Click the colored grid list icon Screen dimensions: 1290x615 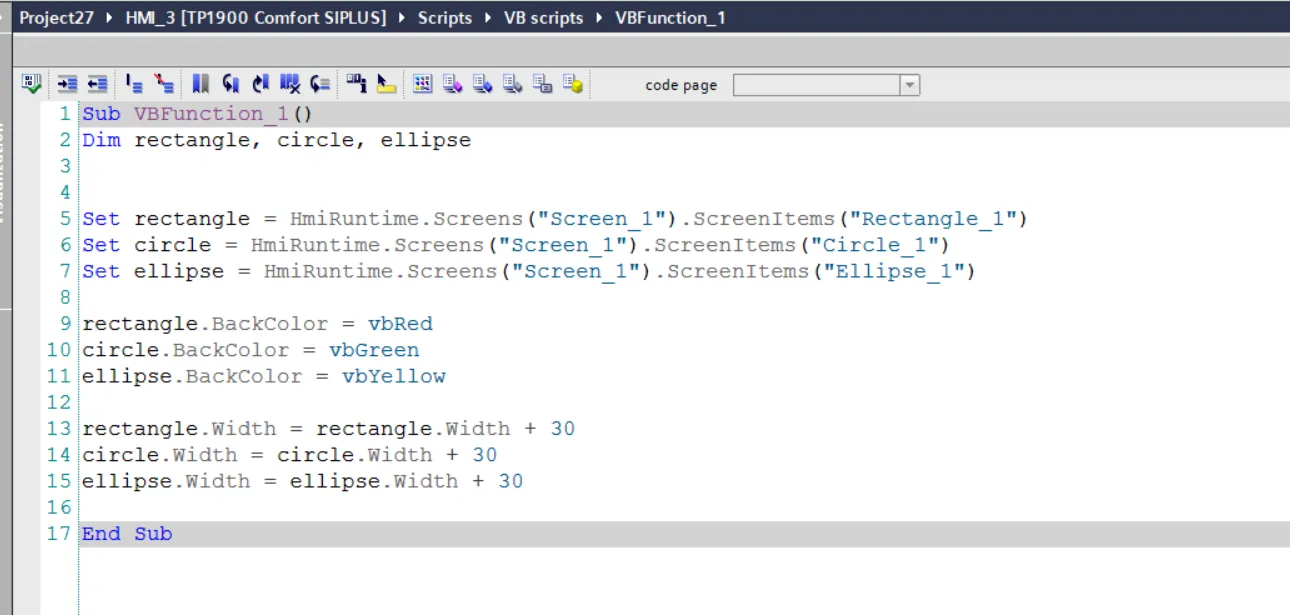click(x=422, y=84)
